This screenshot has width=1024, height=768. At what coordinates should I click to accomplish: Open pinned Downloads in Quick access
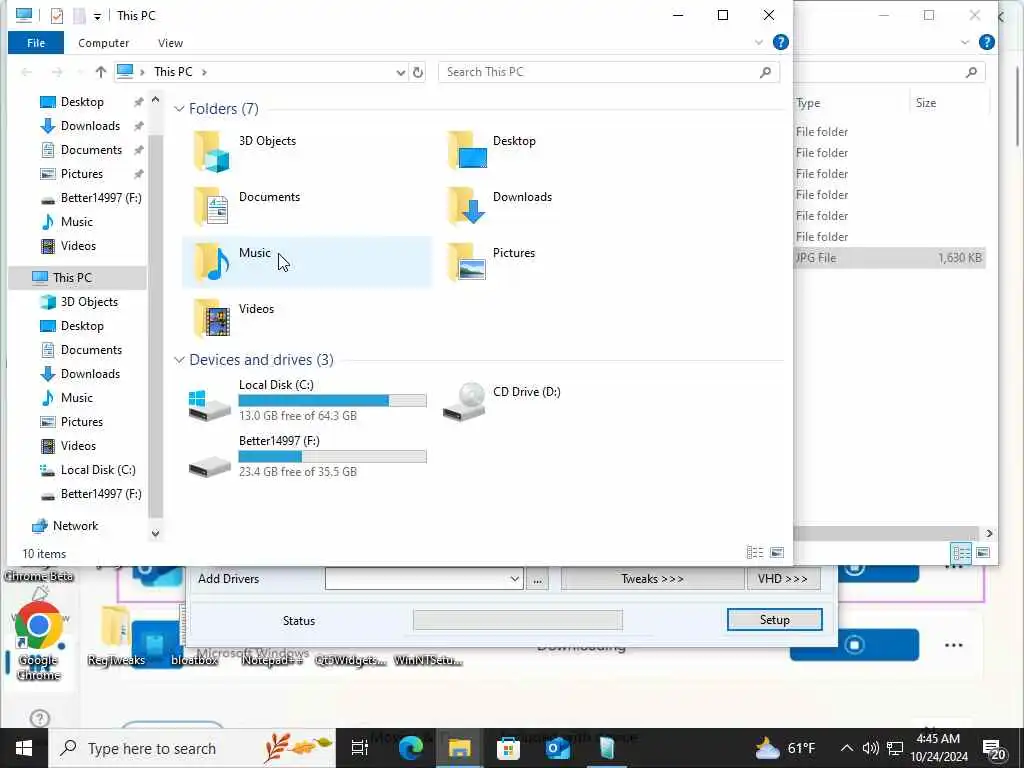tap(90, 126)
